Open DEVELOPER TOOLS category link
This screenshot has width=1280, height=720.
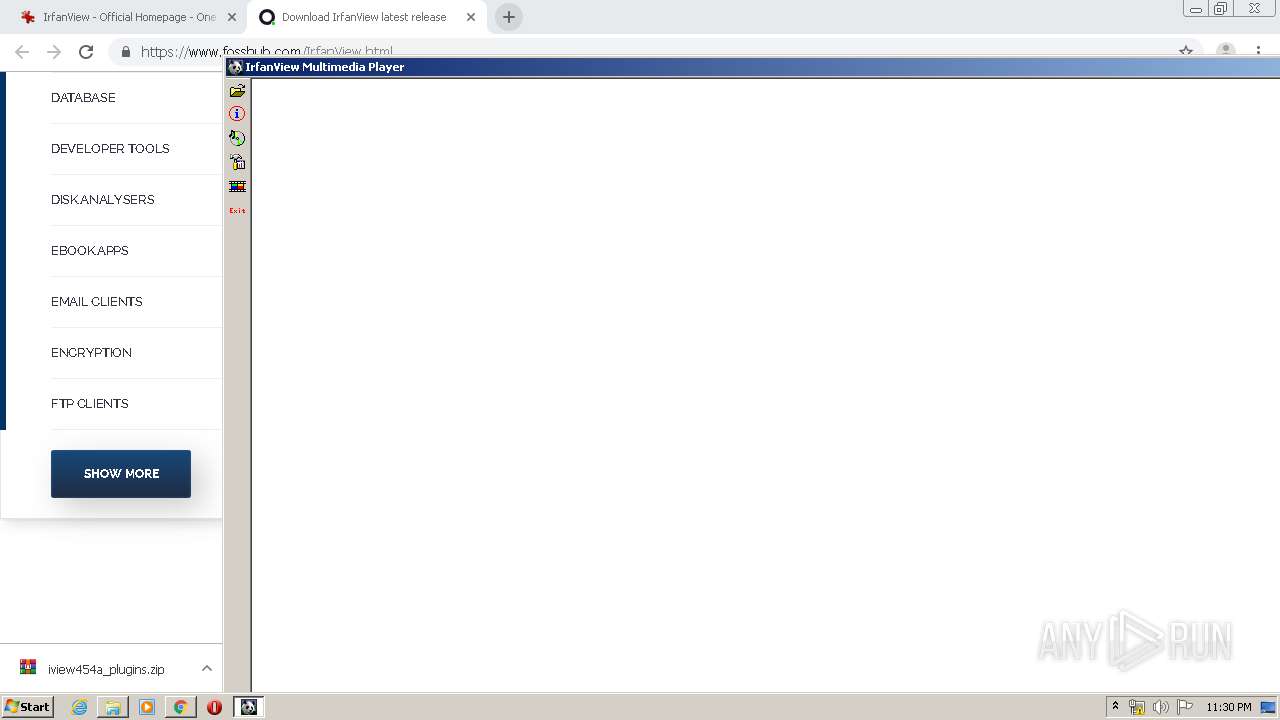click(110, 149)
